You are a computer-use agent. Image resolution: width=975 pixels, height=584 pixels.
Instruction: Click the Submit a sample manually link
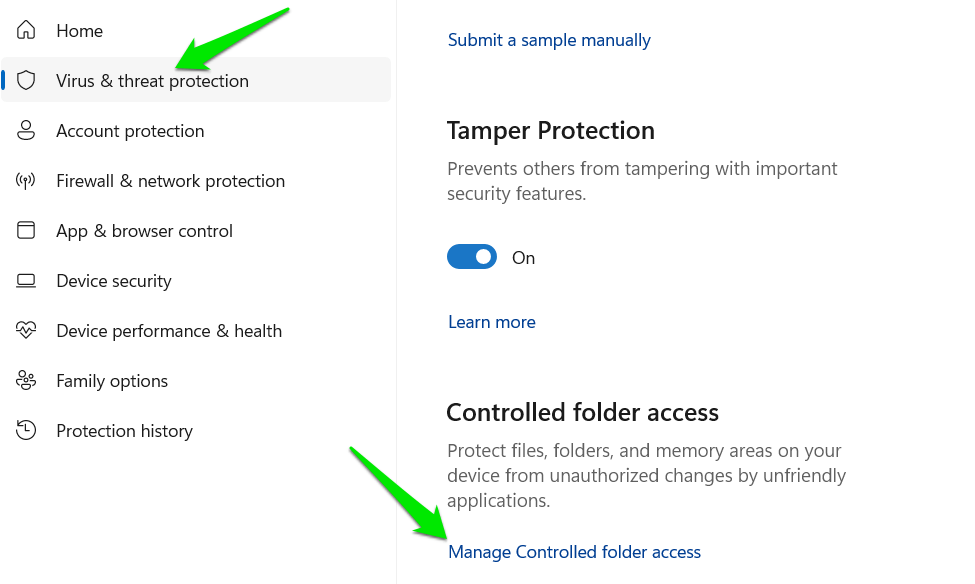pyautogui.click(x=549, y=39)
